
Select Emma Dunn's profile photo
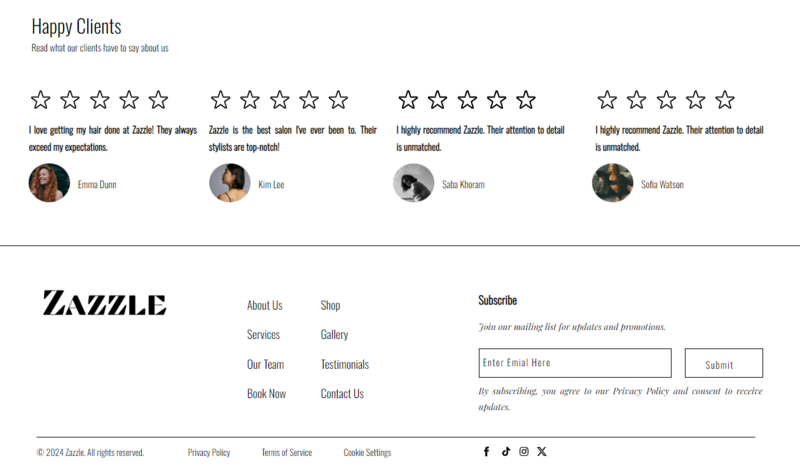point(49,183)
